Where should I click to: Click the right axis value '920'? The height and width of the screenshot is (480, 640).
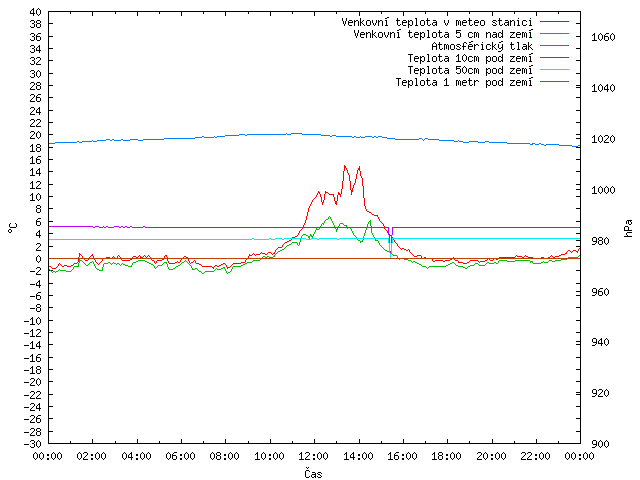pyautogui.click(x=600, y=393)
